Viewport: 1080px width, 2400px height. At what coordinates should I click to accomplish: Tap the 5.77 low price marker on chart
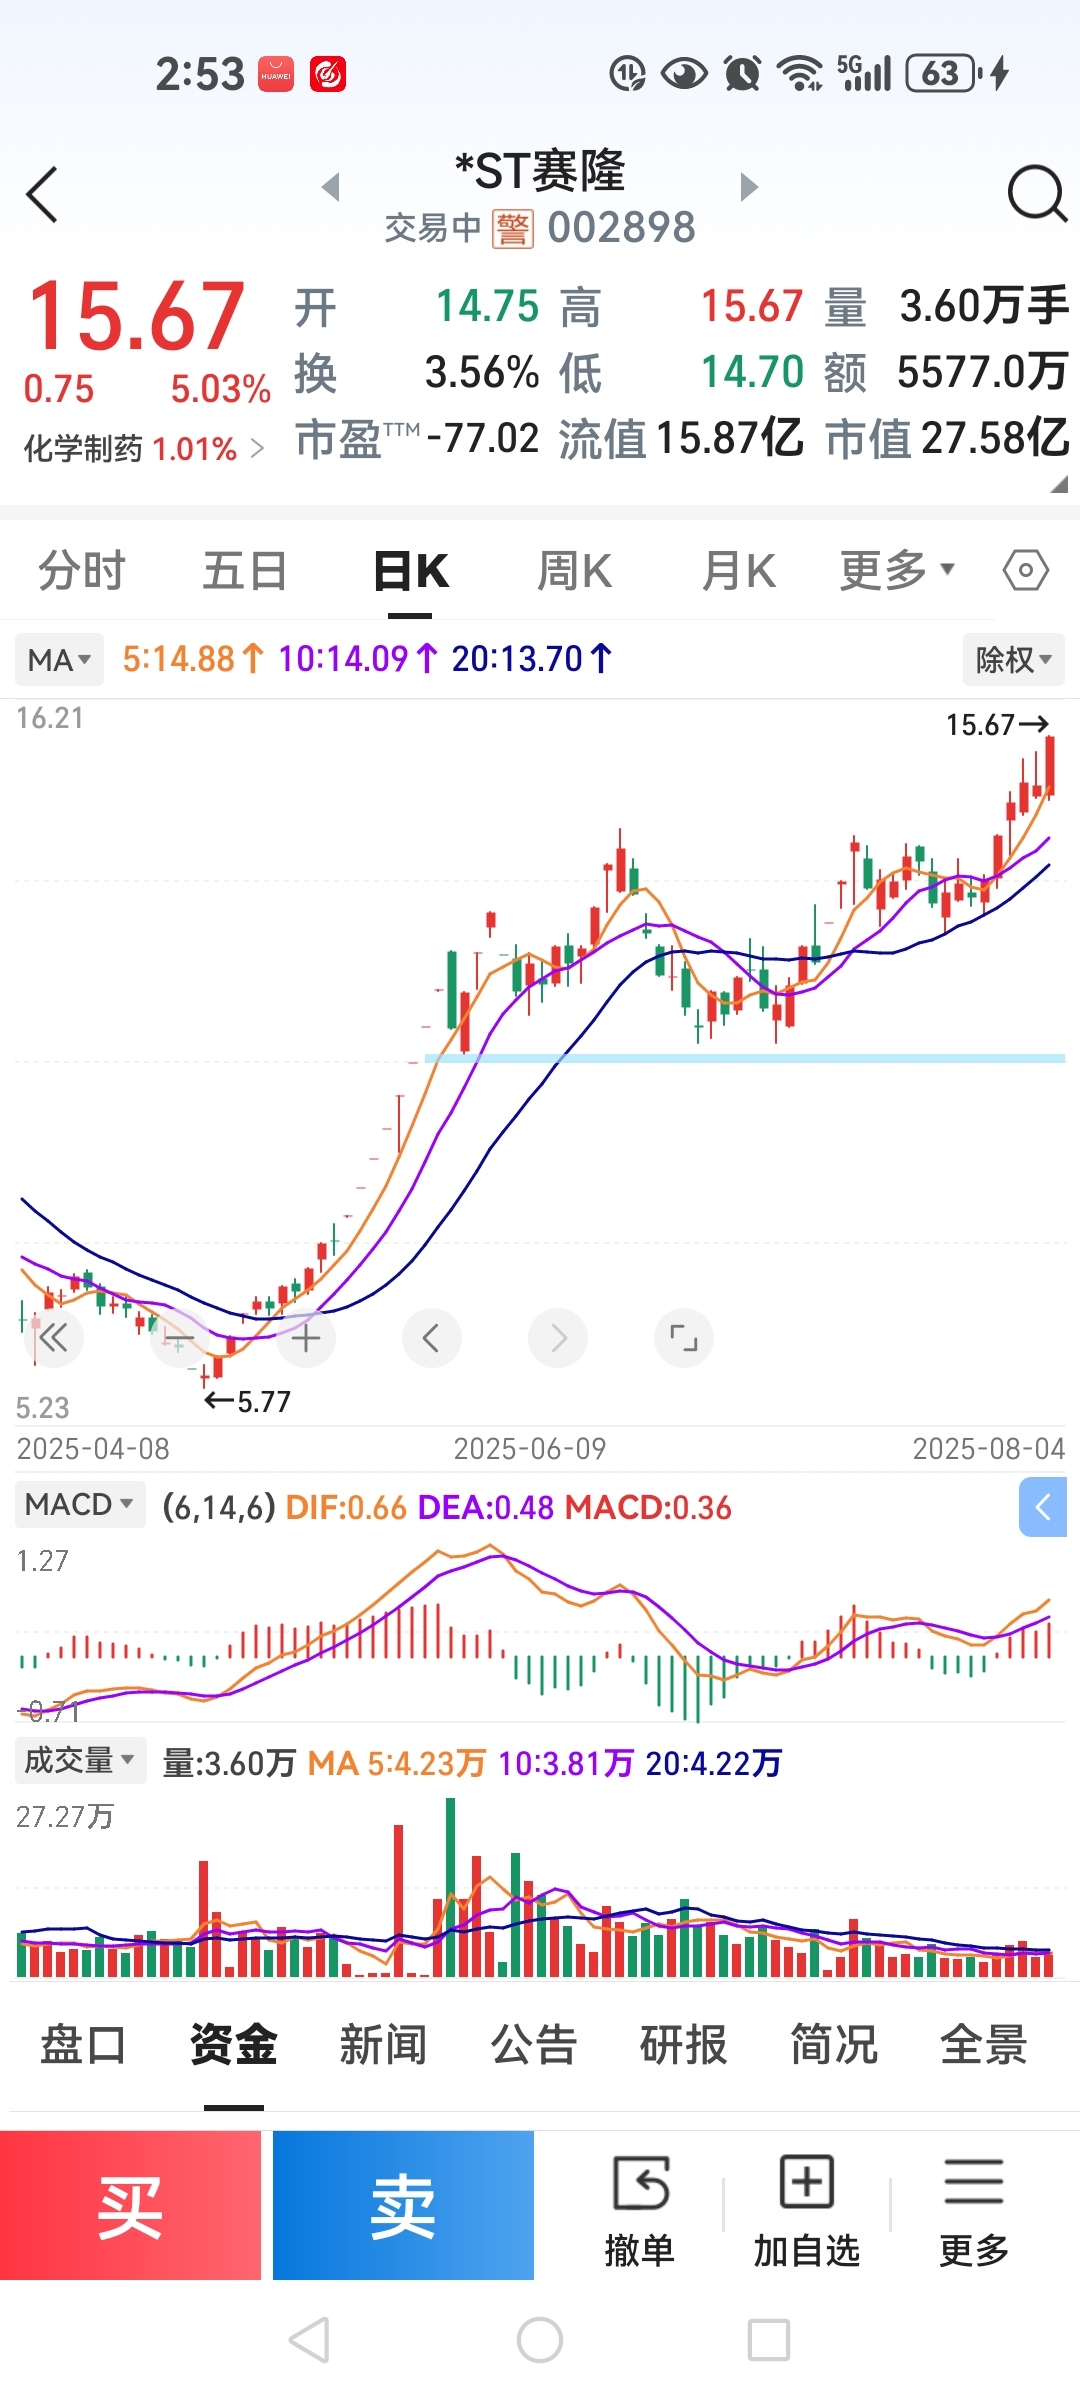click(x=247, y=1401)
